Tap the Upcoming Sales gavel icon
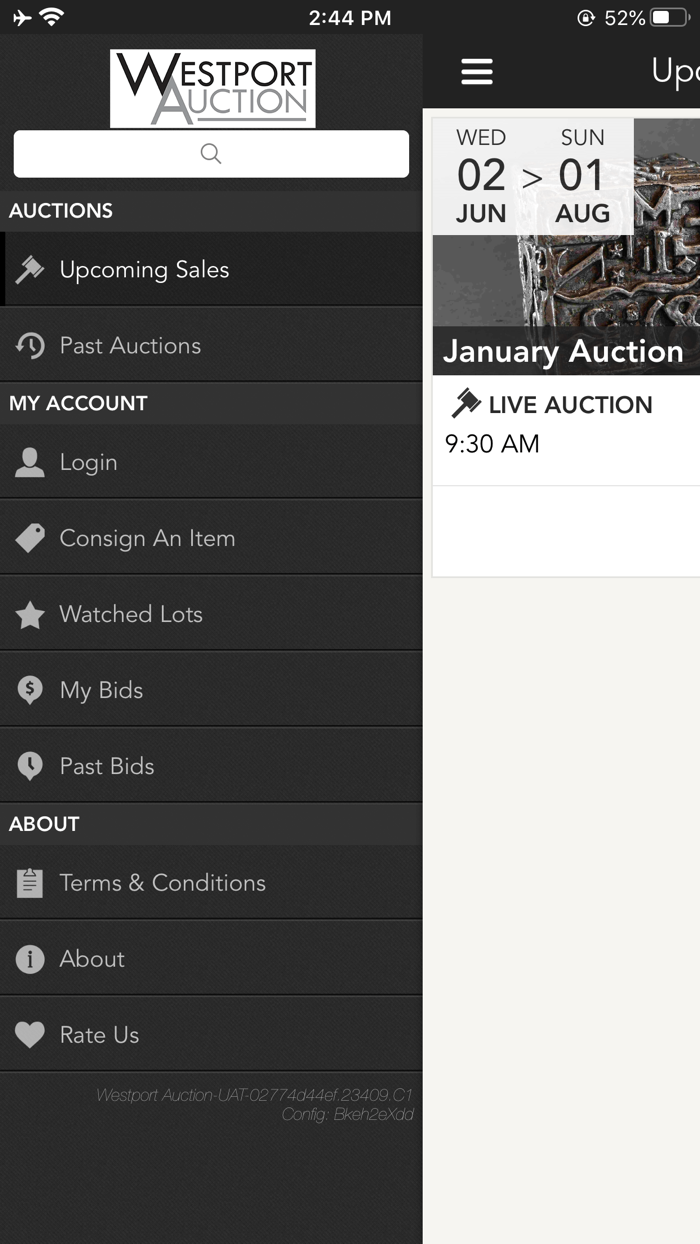The width and height of the screenshot is (700, 1244). [x=30, y=269]
